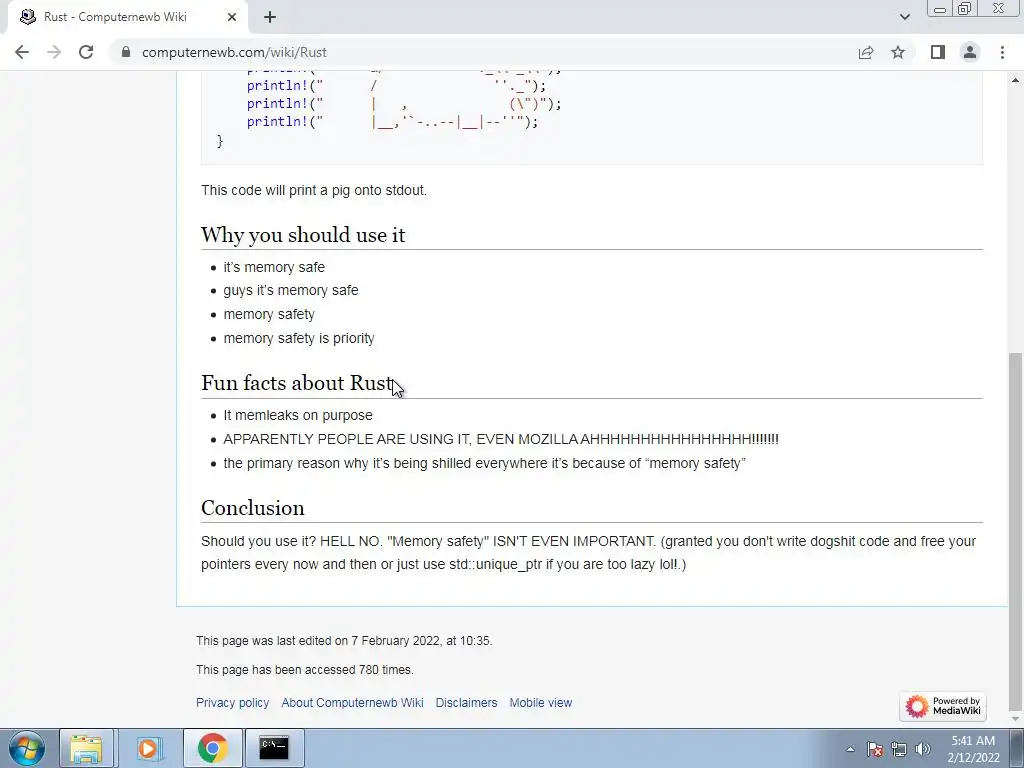Open About Computernewb Wiki link
This screenshot has height=768, width=1024.
(x=352, y=703)
